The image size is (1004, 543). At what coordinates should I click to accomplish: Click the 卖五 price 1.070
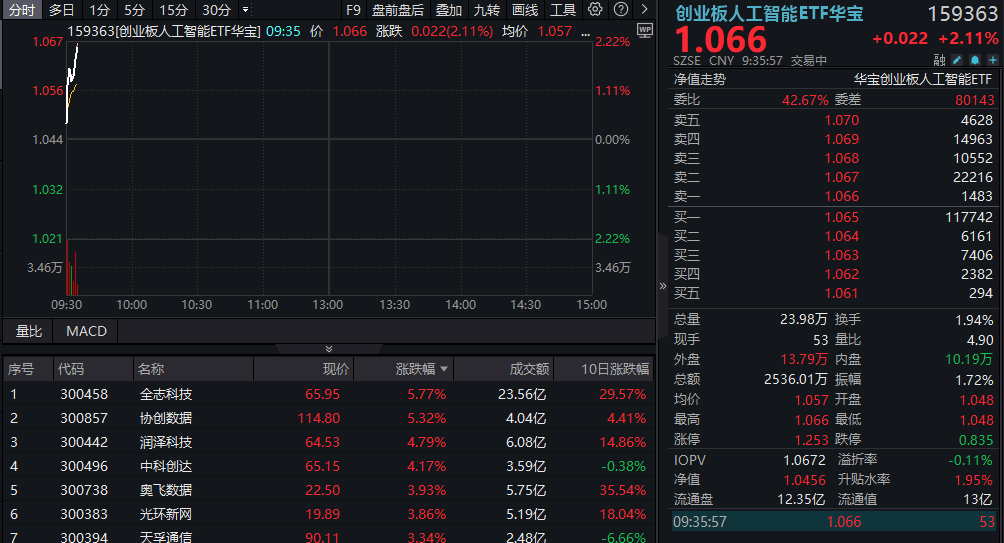841,120
